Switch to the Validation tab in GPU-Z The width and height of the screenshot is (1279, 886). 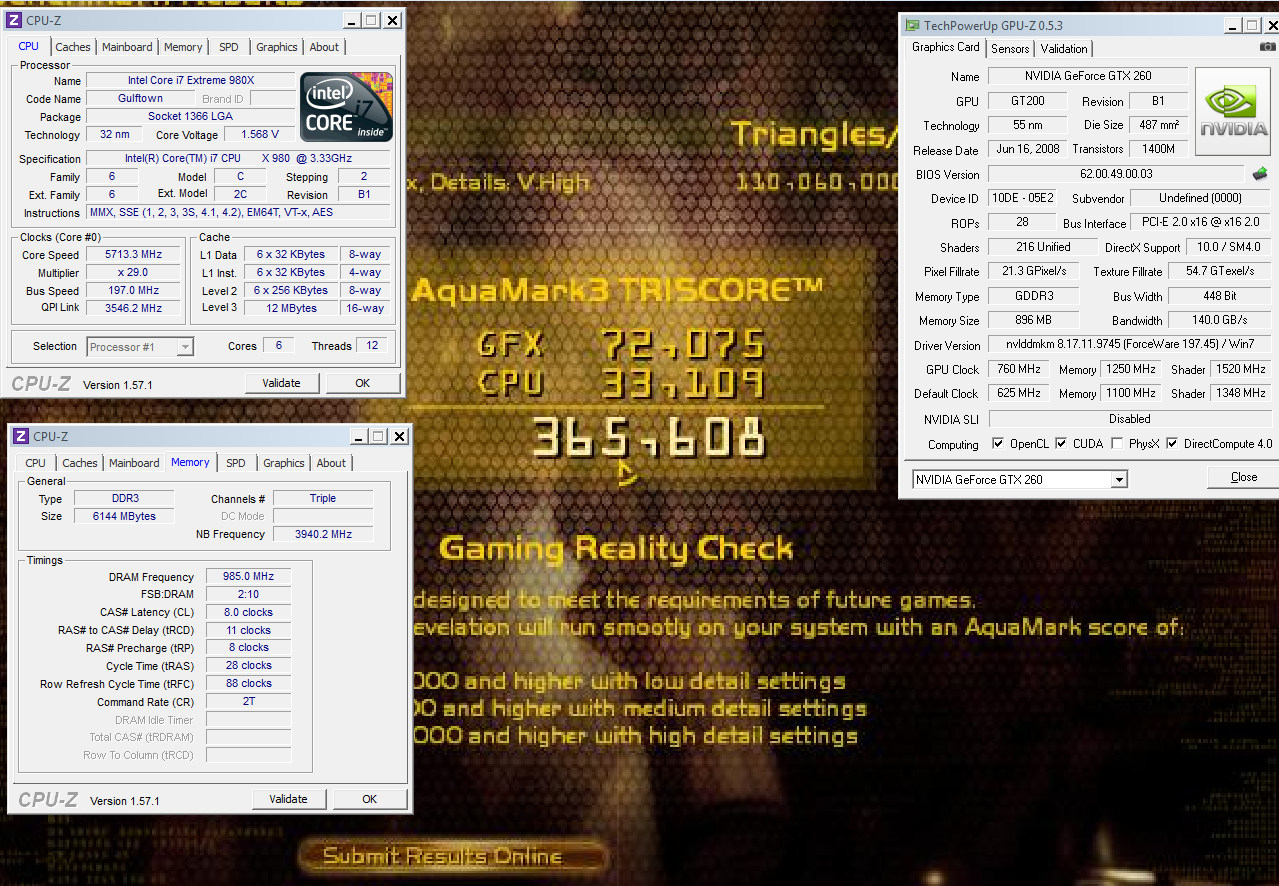[1064, 49]
